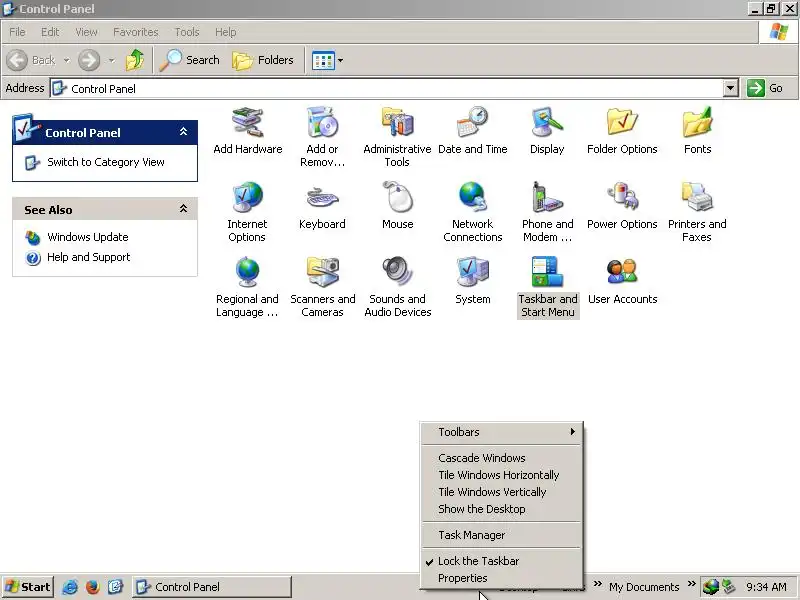
Task: Open the Edit menu
Action: tap(50, 32)
